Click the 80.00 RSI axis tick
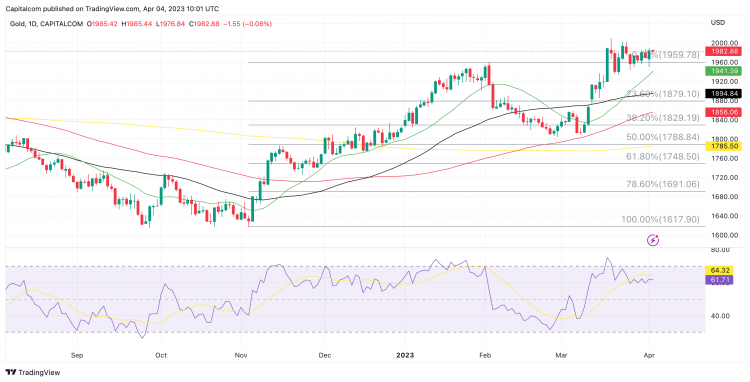Viewport: 750px width, 382px height. 720,250
